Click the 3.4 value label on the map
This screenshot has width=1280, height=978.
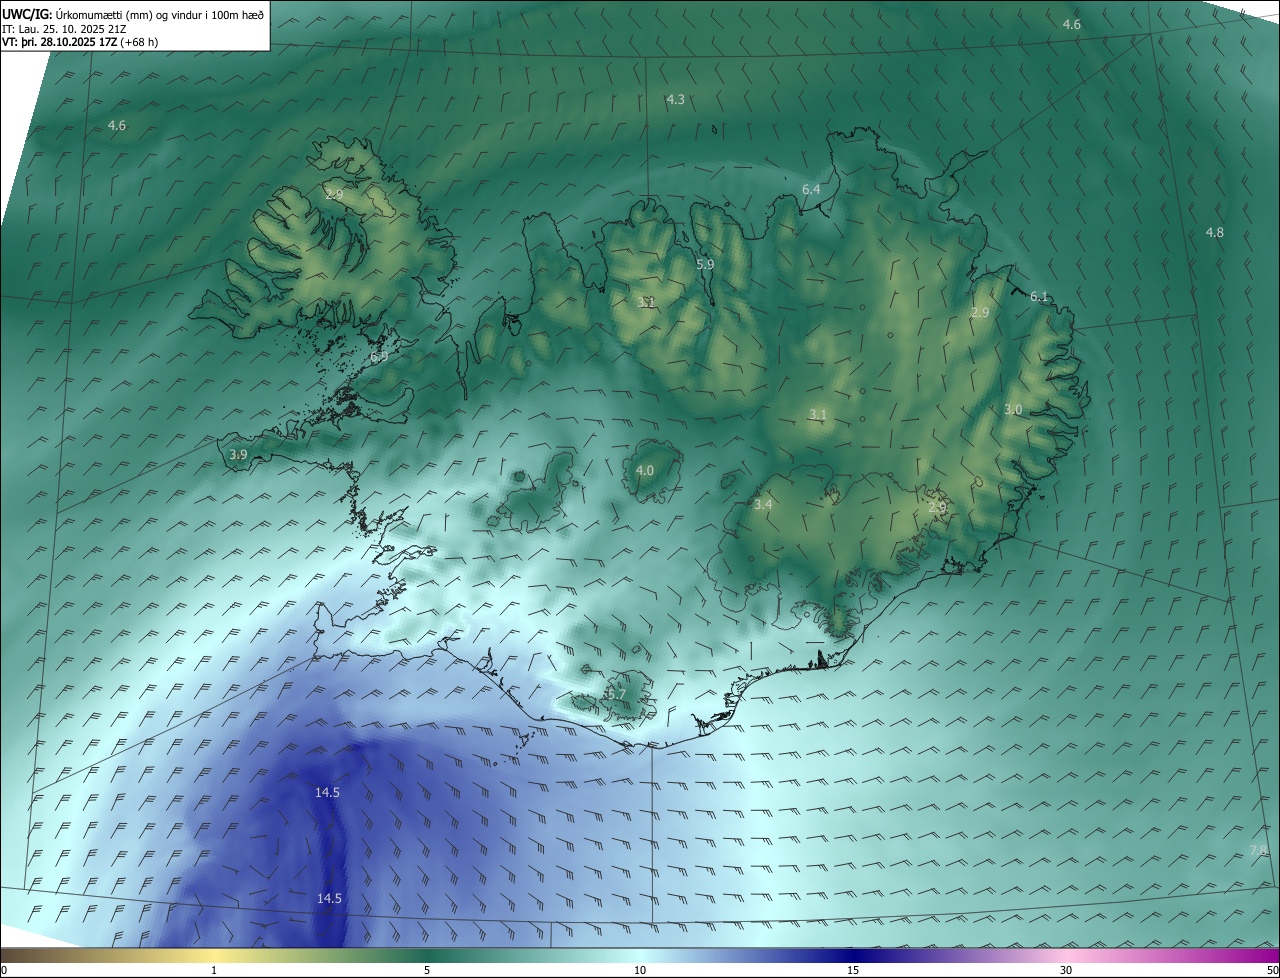coord(763,505)
